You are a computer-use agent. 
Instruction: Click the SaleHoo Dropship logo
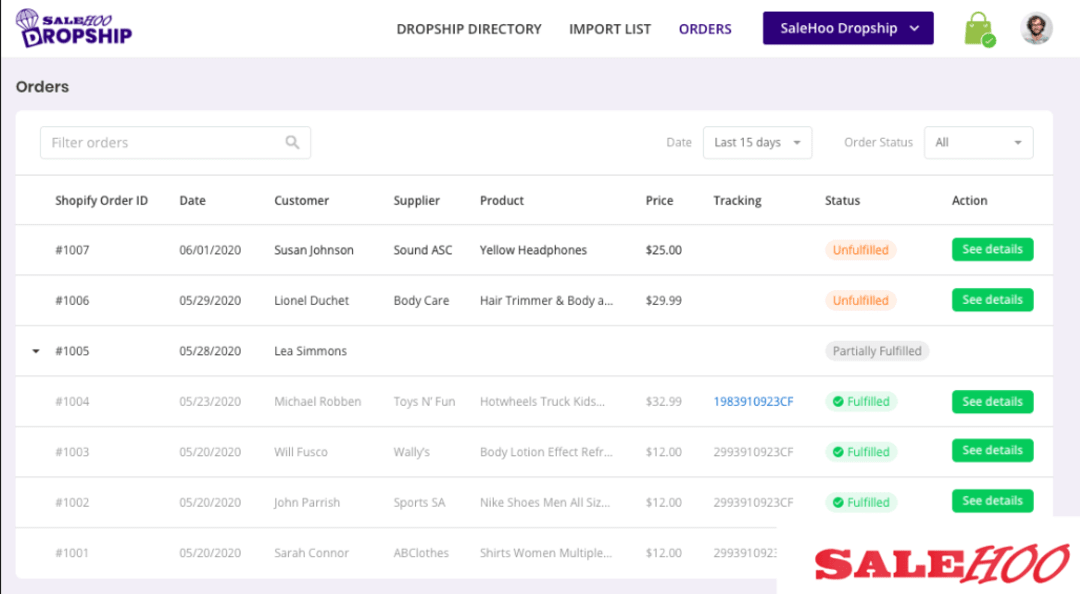tap(73, 27)
